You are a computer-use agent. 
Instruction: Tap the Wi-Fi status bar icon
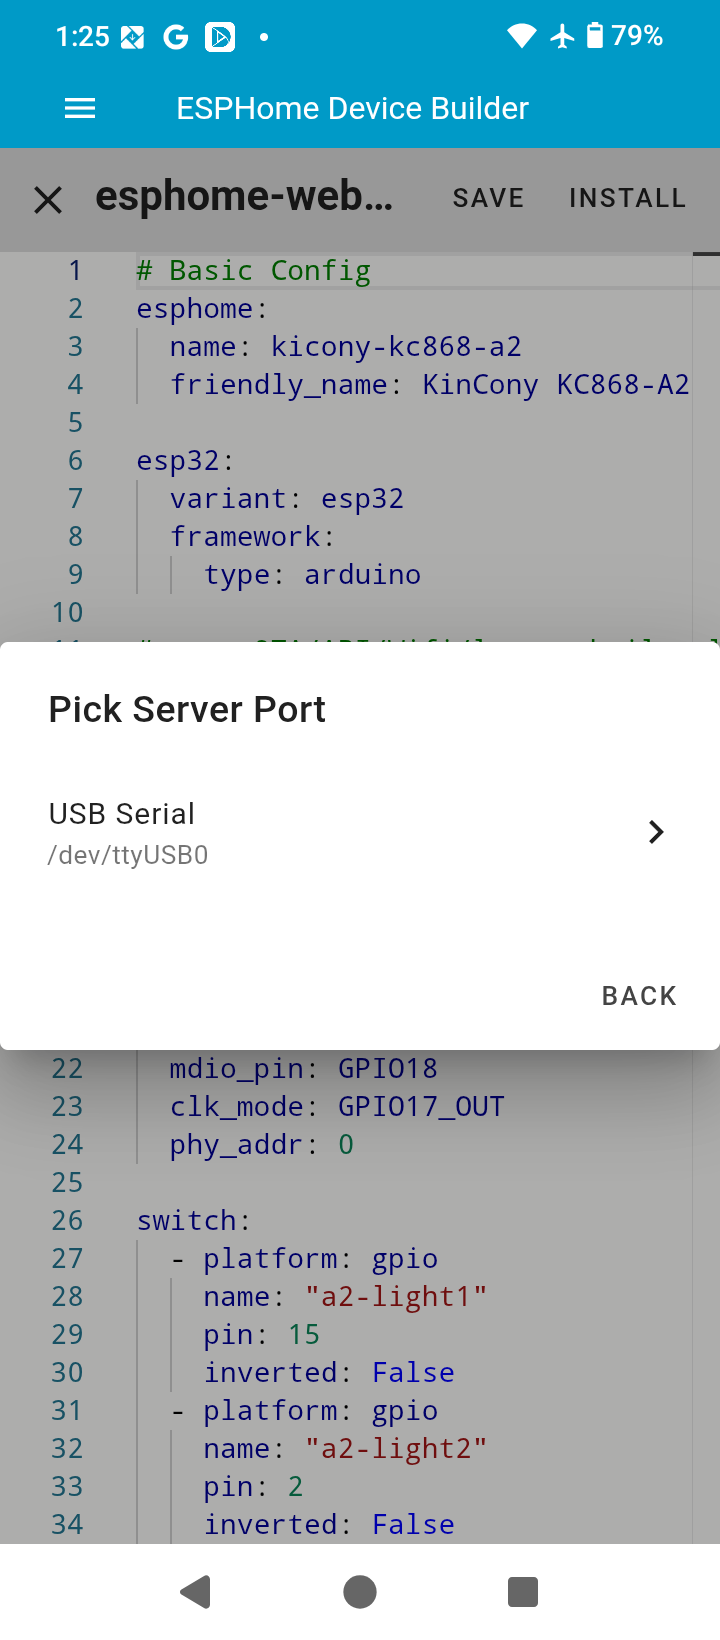point(521,37)
